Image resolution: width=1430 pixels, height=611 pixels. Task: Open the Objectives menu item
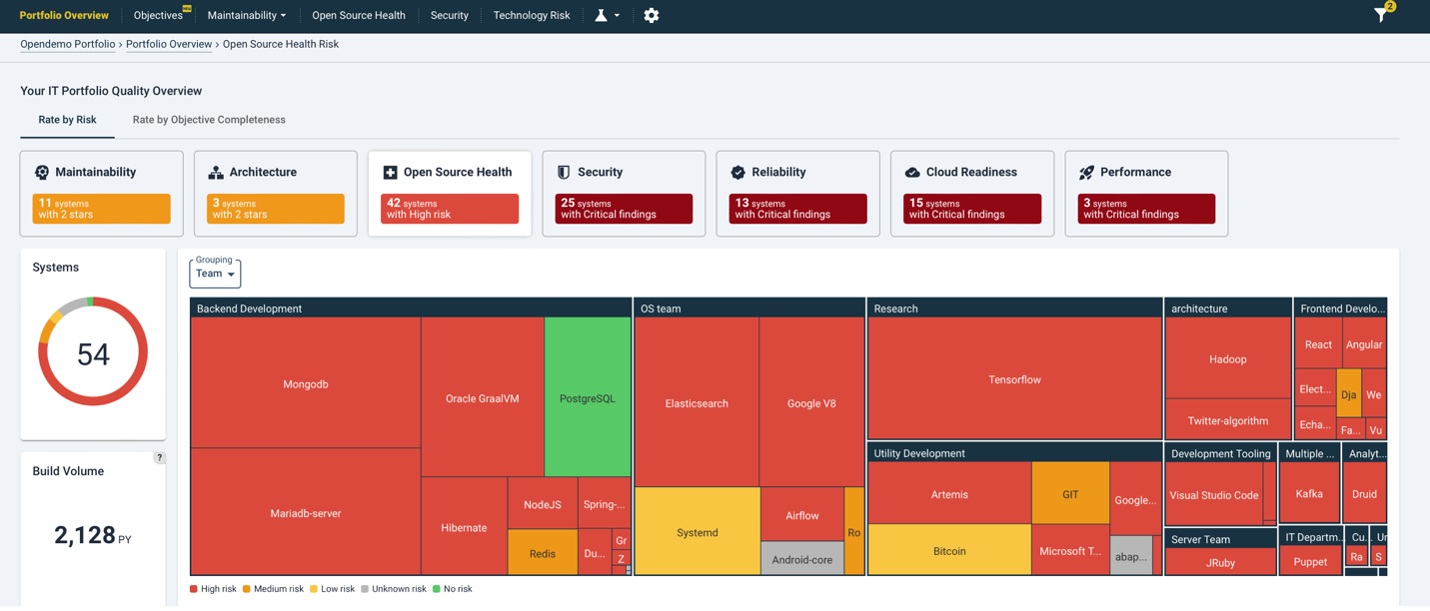tap(160, 15)
